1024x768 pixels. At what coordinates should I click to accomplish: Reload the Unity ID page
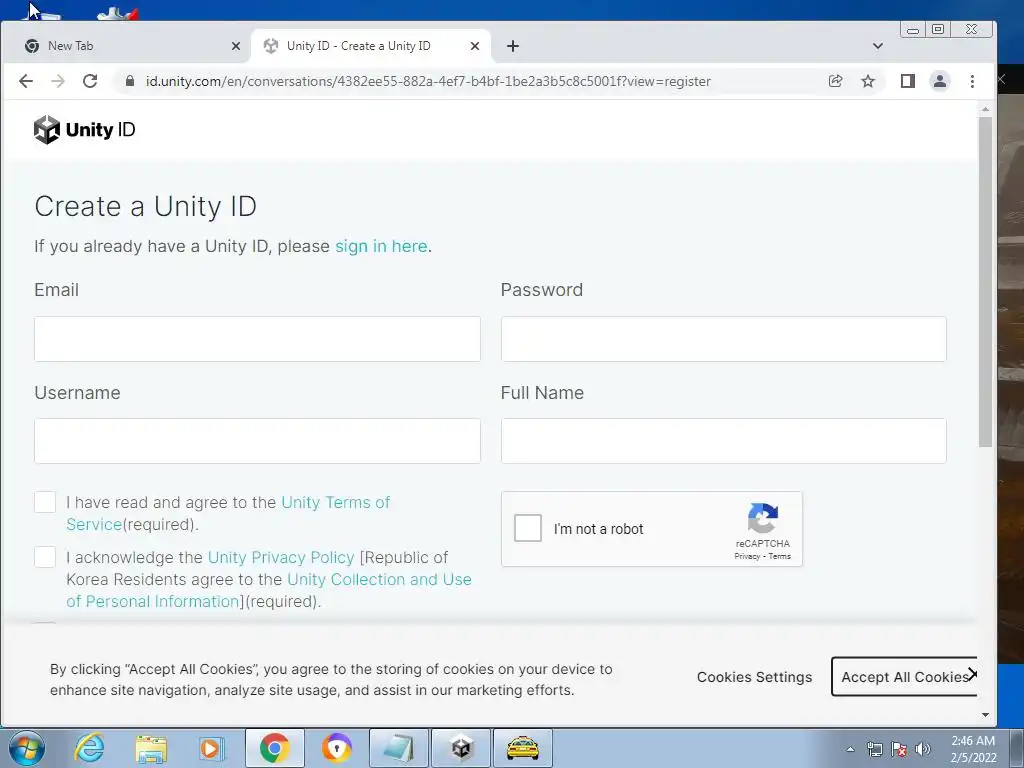click(90, 81)
